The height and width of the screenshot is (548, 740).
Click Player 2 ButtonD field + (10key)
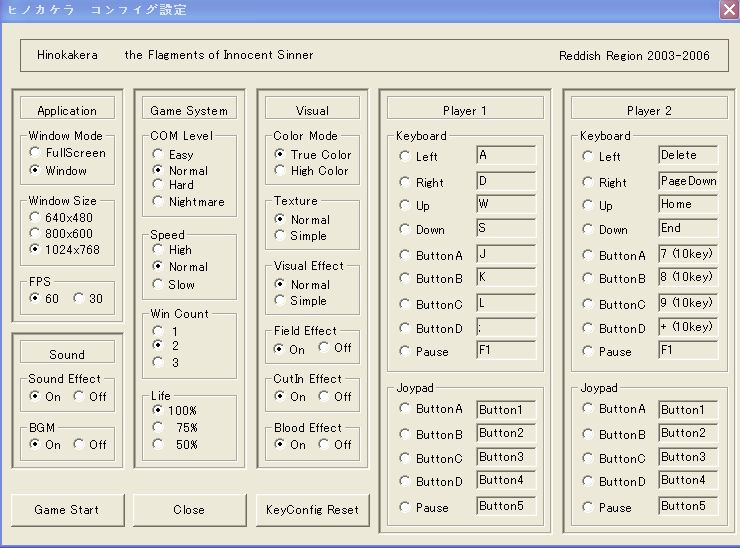[x=688, y=327]
